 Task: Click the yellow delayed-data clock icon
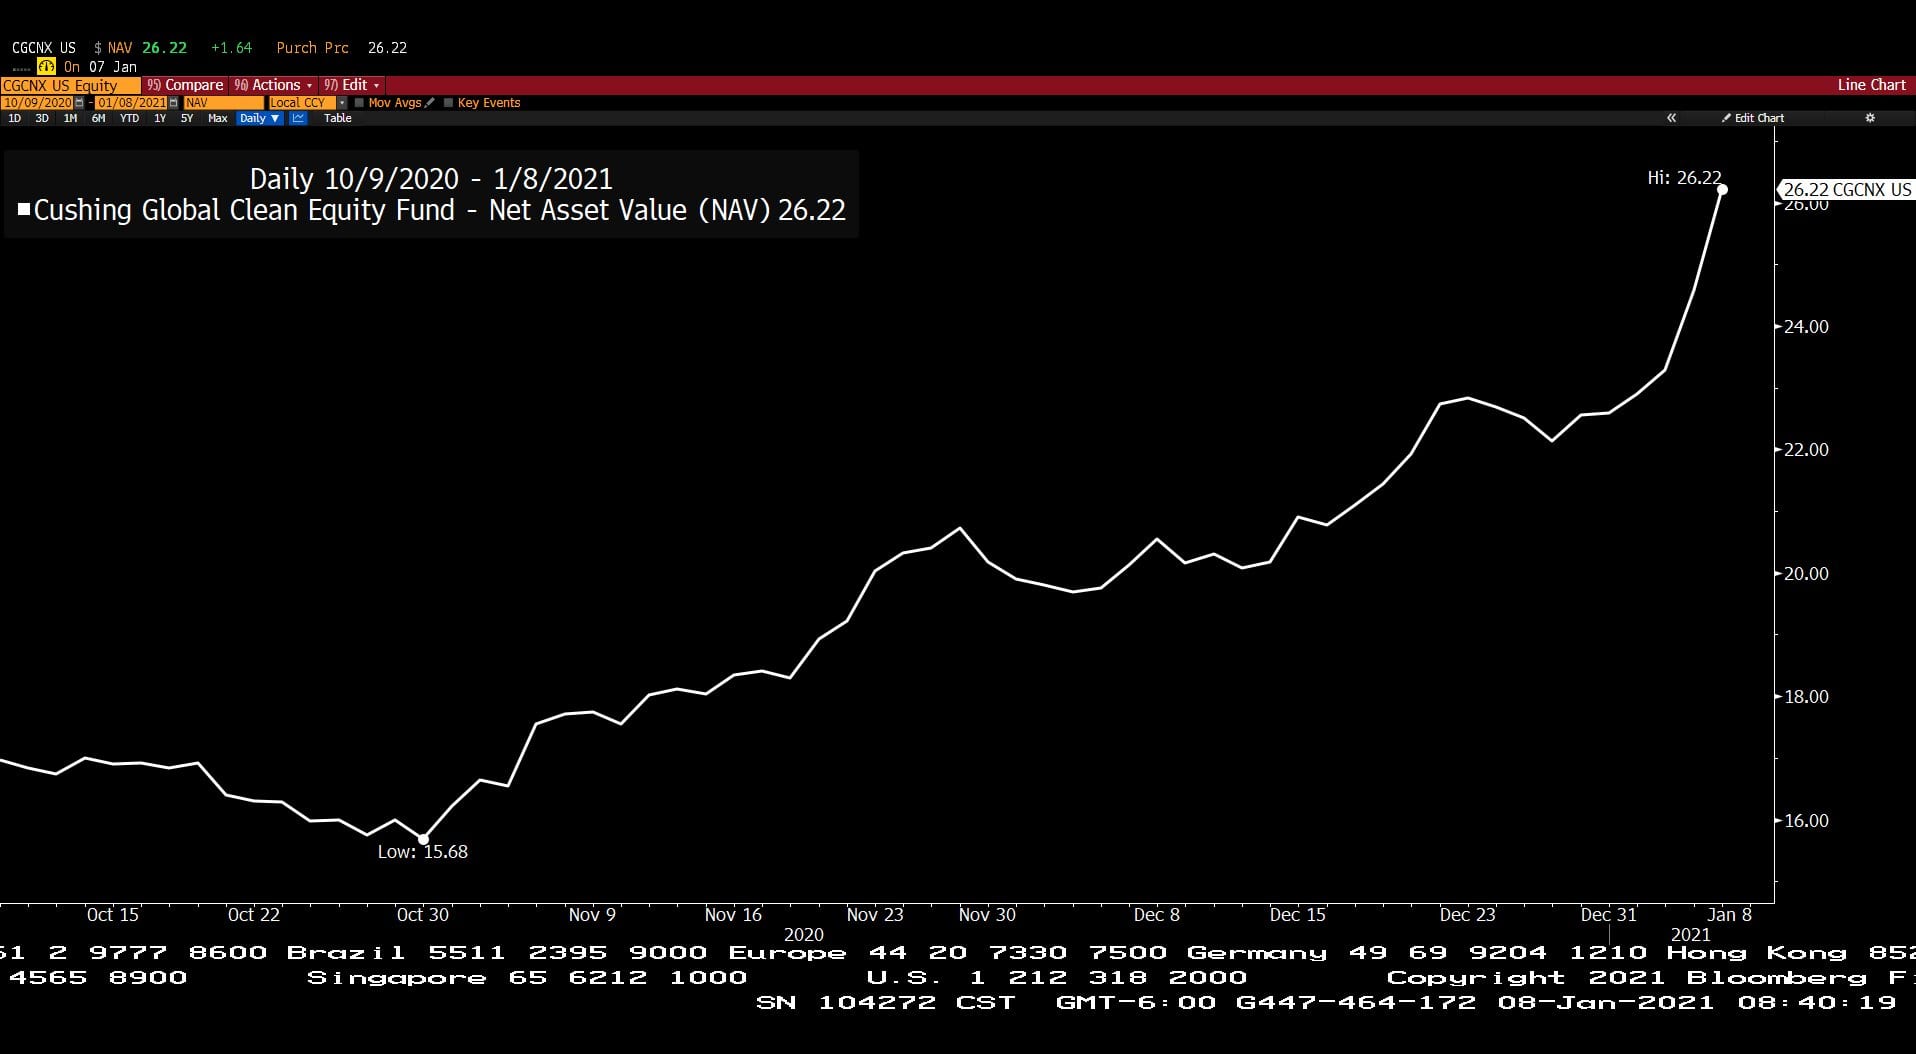coord(46,67)
